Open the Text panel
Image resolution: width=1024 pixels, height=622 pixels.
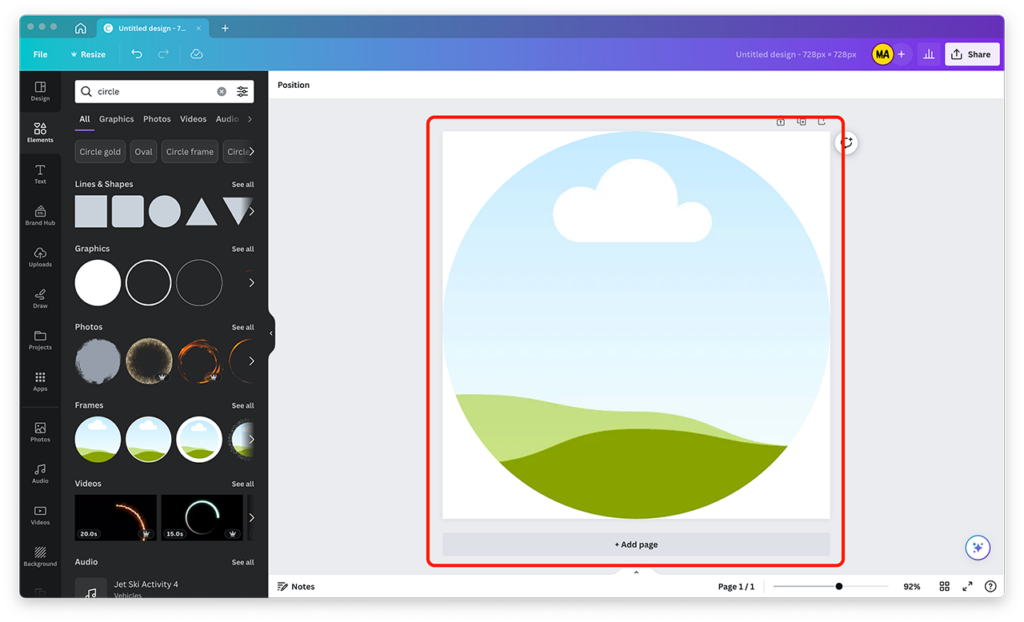click(40, 174)
